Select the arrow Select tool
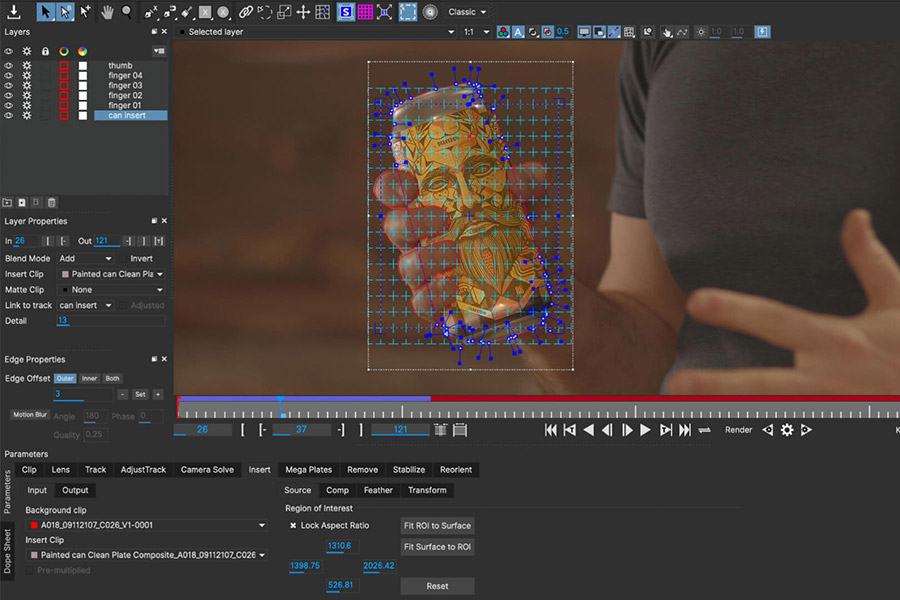Viewport: 900px width, 600px height. [46, 12]
